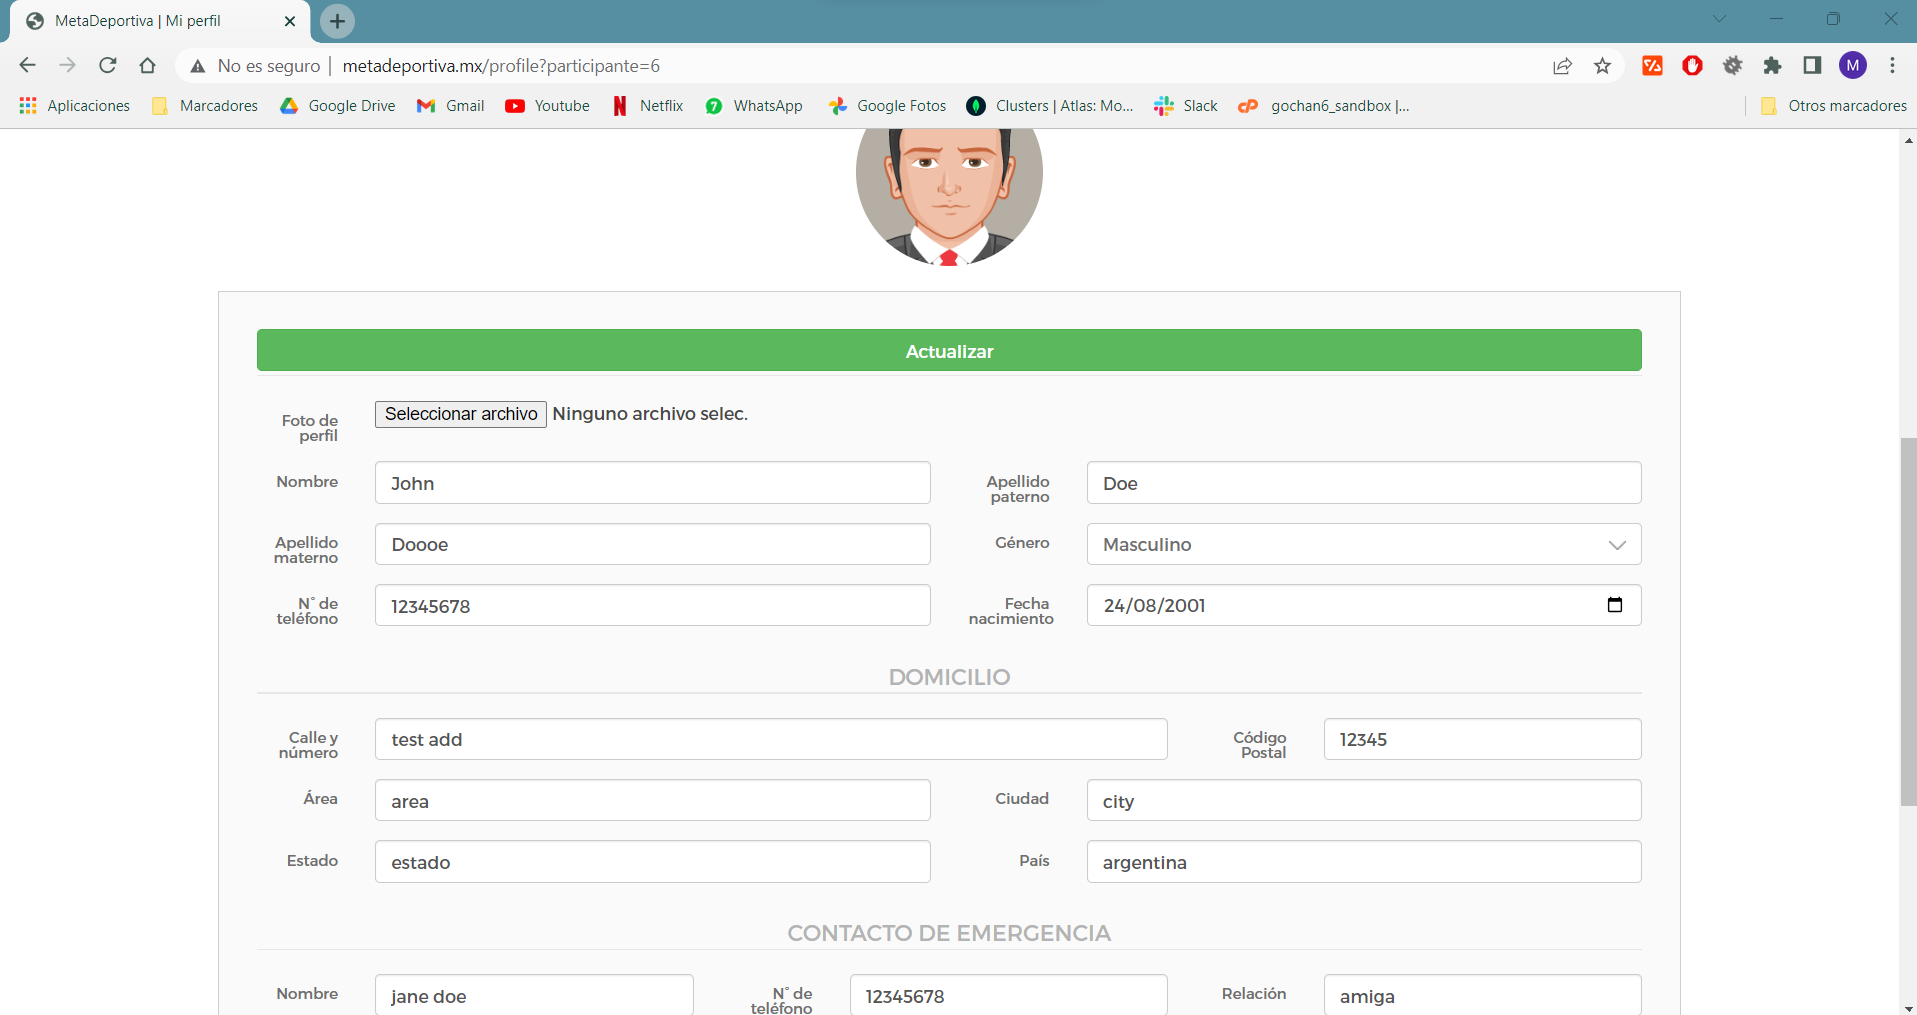Open Chrome's three-dot menu

[x=1892, y=66]
